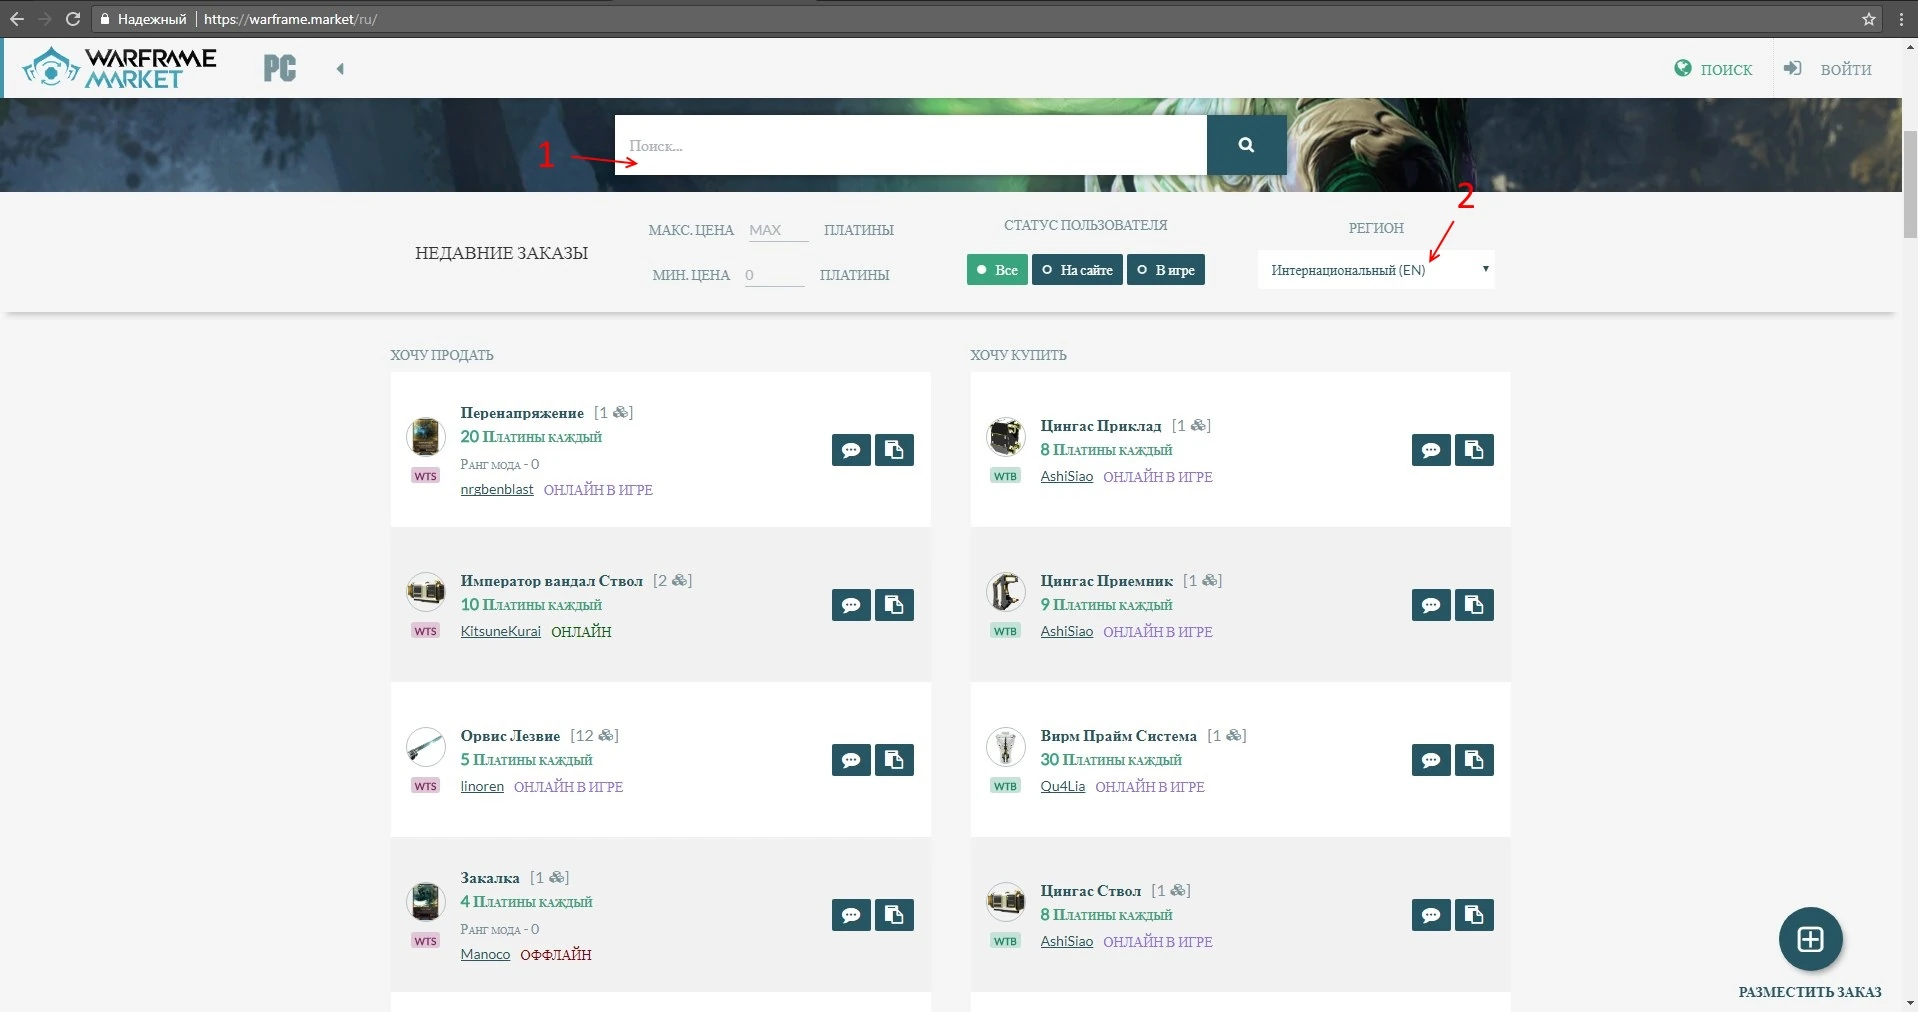Click the '30 Платины каждый' price text
The height and width of the screenshot is (1012, 1918).
1111,760
